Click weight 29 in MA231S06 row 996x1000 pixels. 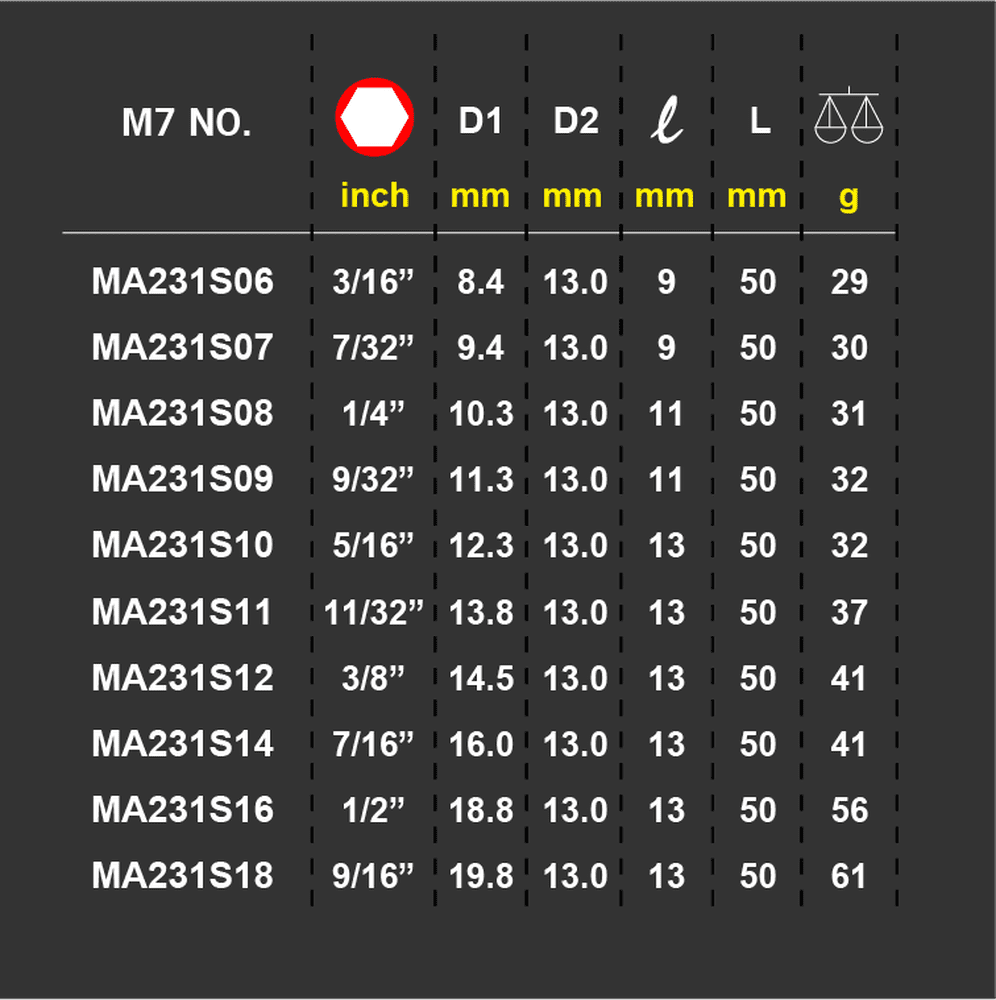[x=849, y=282]
